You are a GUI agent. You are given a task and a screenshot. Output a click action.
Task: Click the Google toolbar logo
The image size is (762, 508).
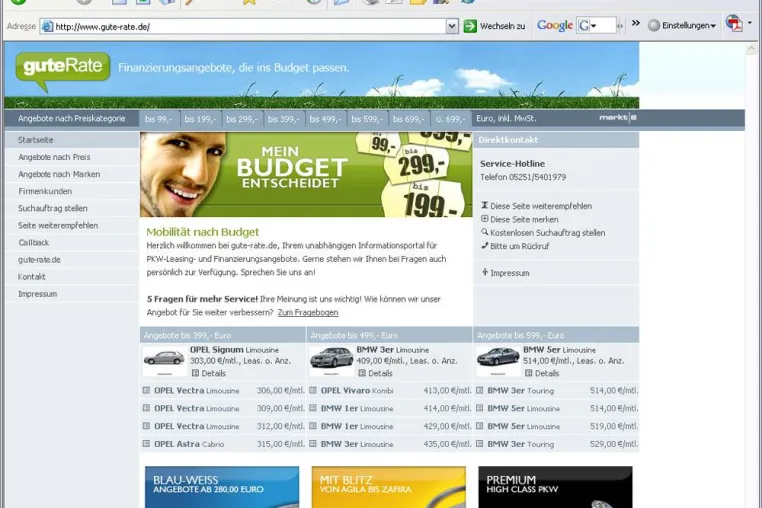554,25
